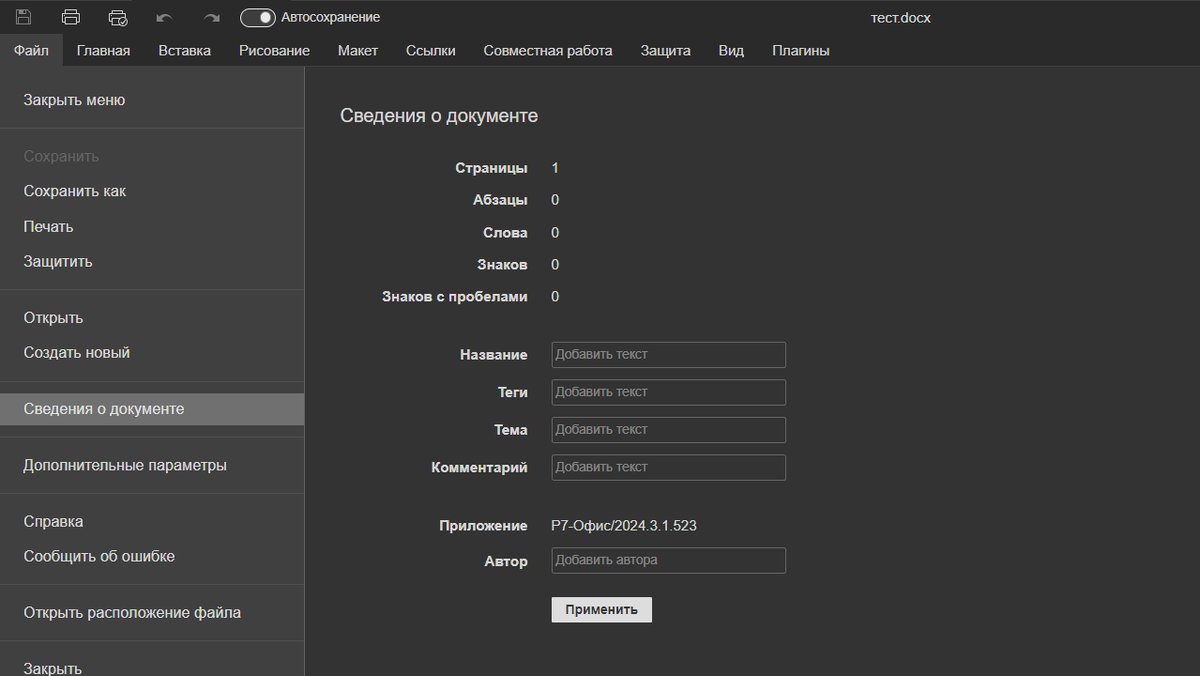Click the тест.docx document title
The height and width of the screenshot is (676, 1200).
point(901,18)
